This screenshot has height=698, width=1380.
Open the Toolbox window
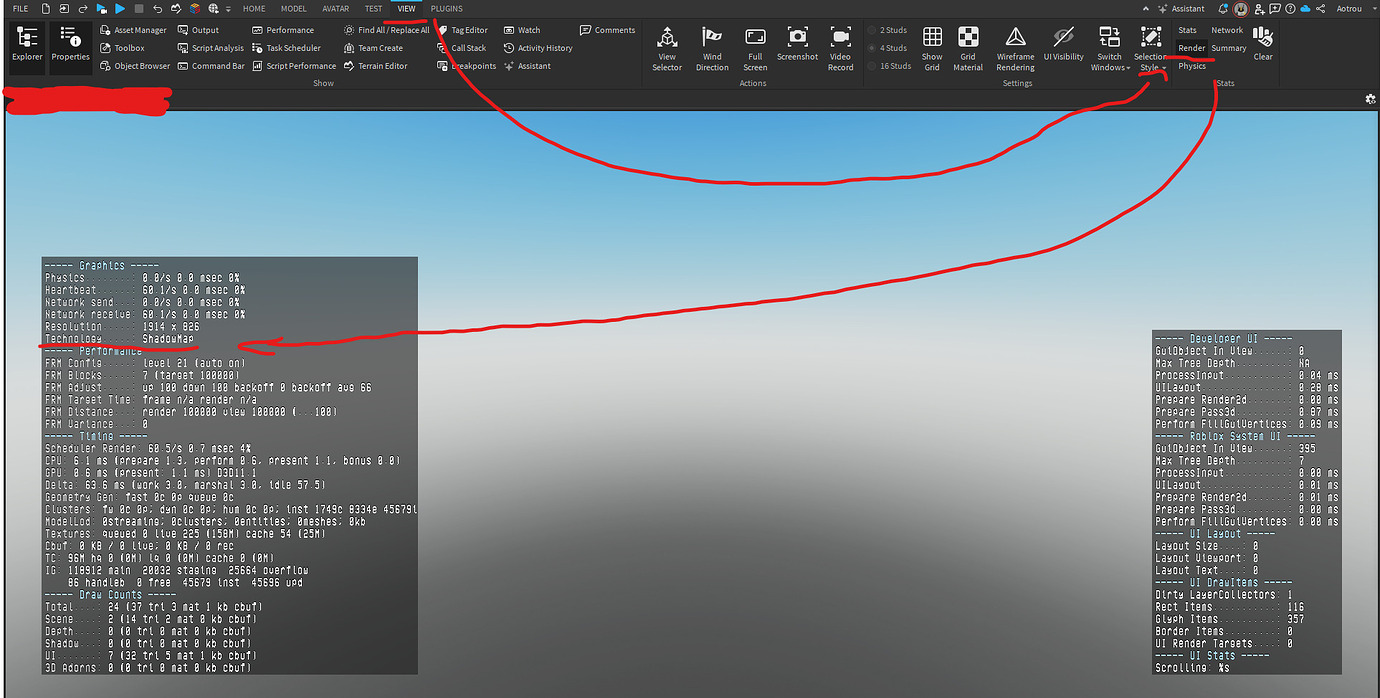point(122,48)
